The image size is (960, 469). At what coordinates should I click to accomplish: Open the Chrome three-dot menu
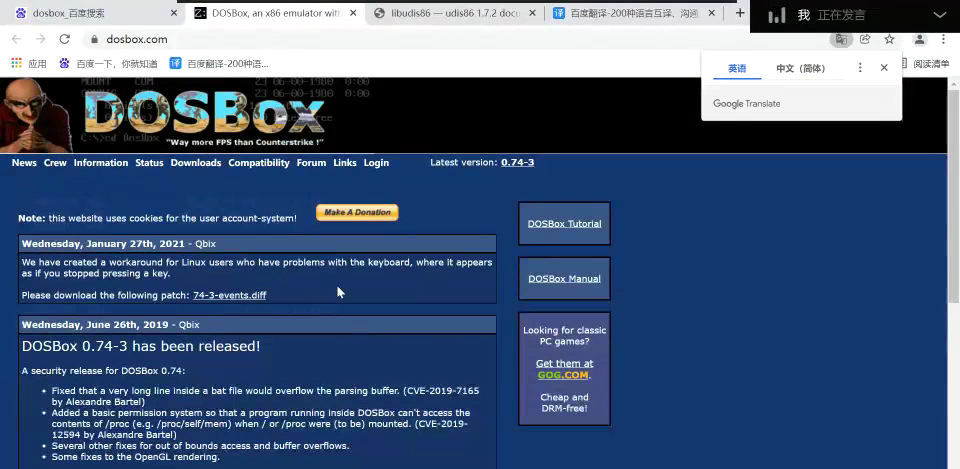(x=943, y=39)
